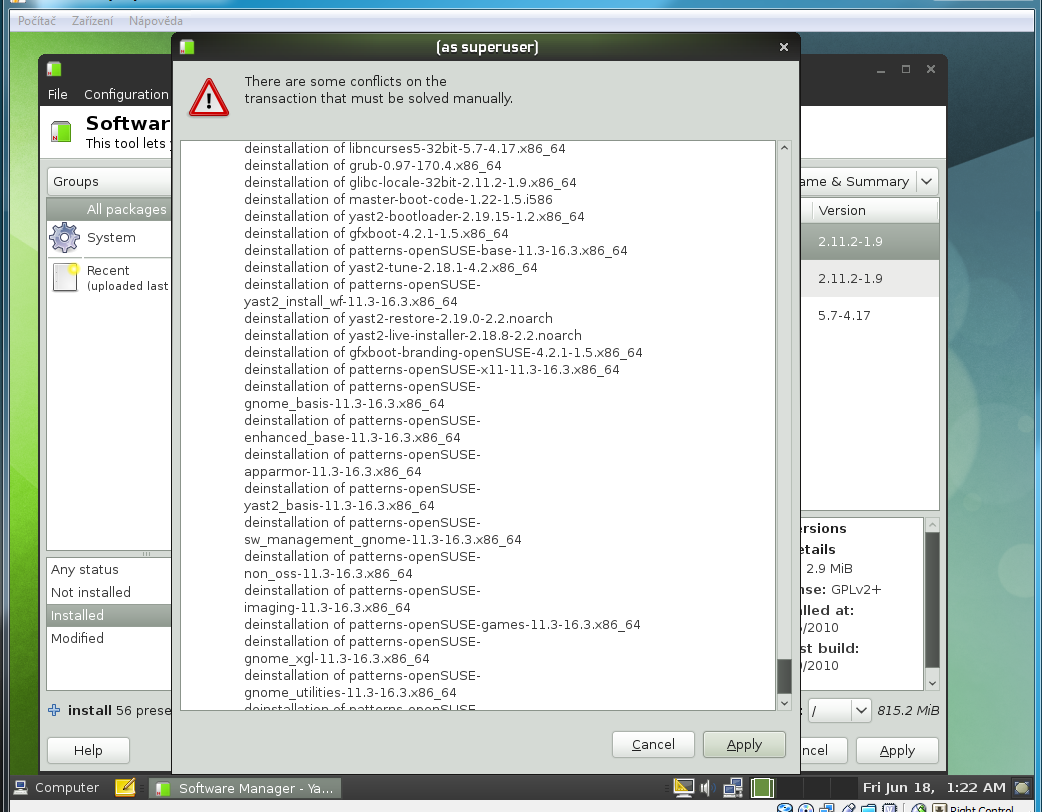Click details pane scrollbar down arrow

(932, 683)
